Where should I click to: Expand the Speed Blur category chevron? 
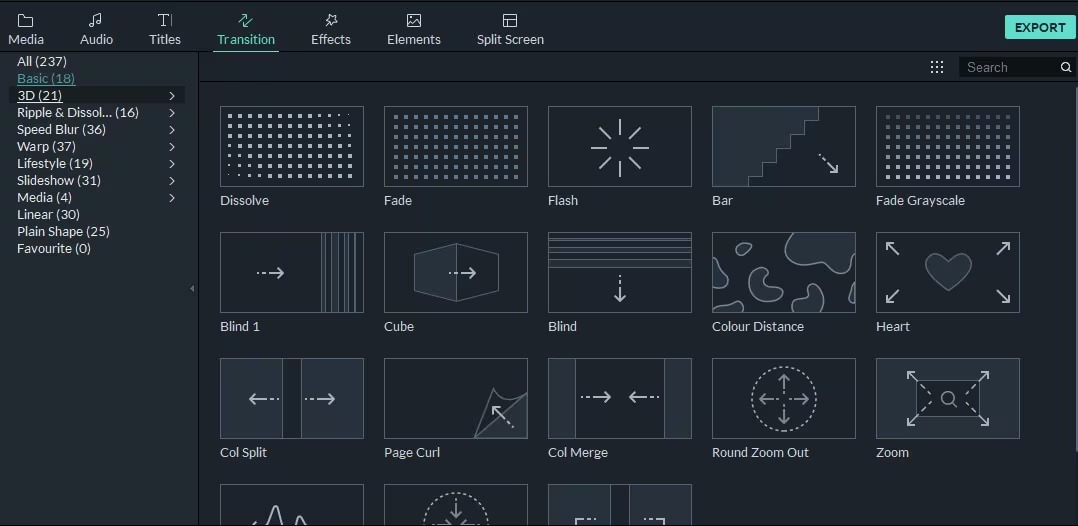(172, 129)
